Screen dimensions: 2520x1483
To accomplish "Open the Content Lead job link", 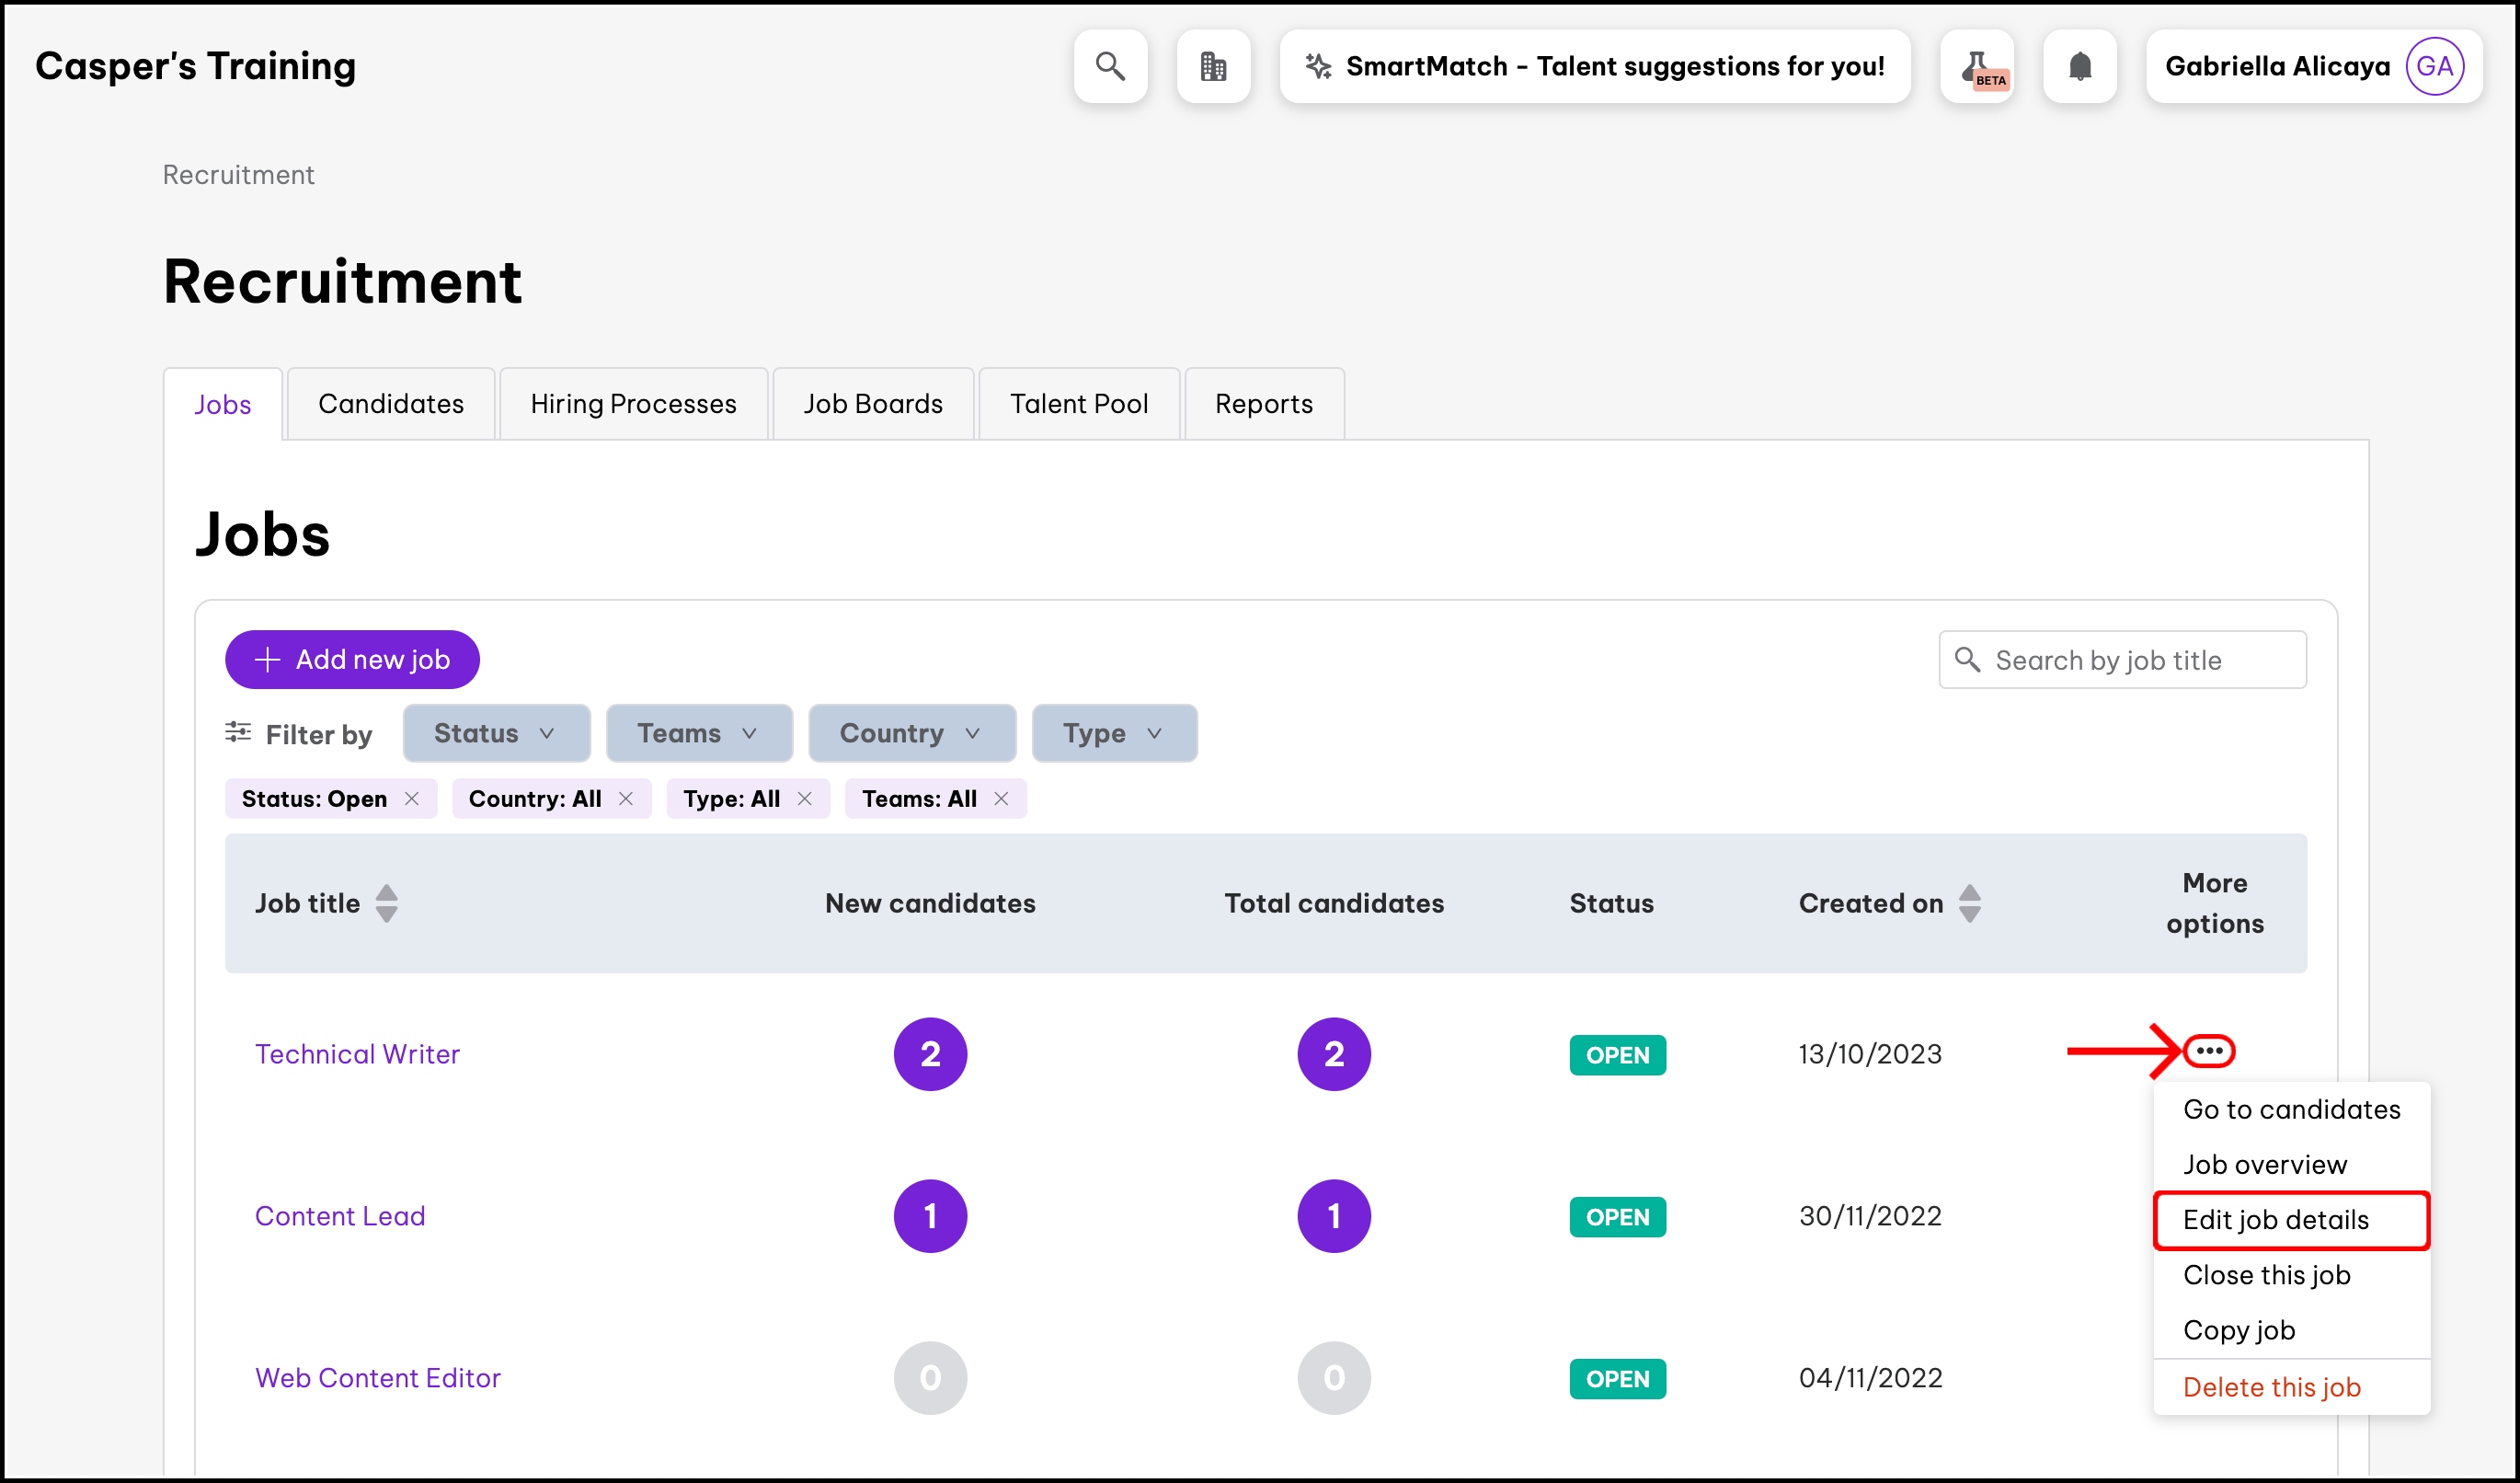I will click(x=340, y=1216).
